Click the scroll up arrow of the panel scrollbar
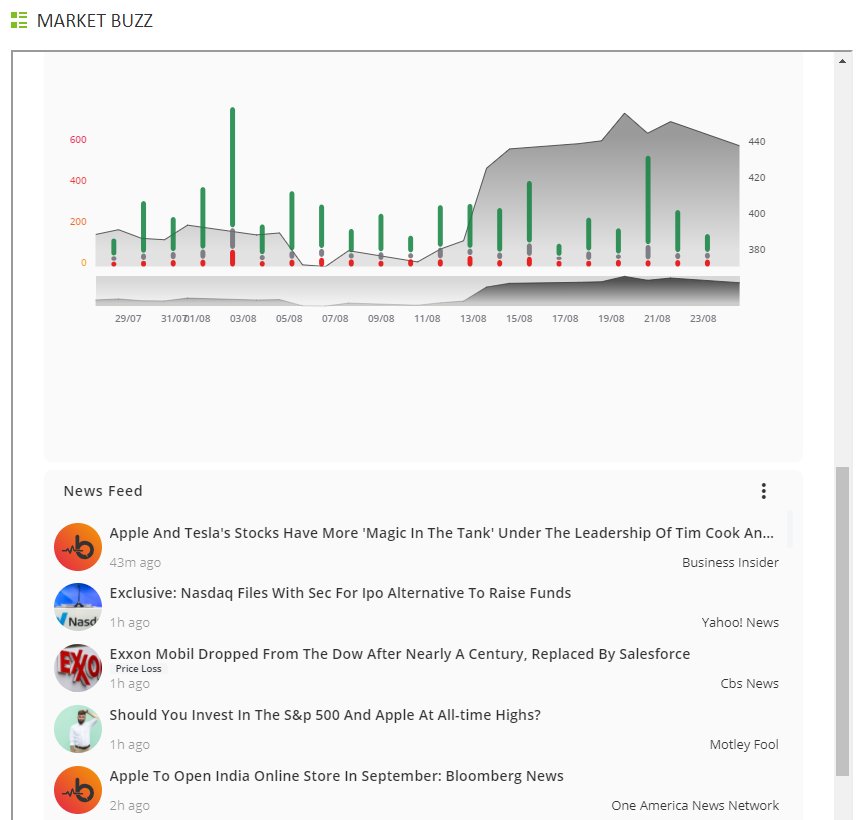Screen dimensions: 865x820 (x=842, y=61)
